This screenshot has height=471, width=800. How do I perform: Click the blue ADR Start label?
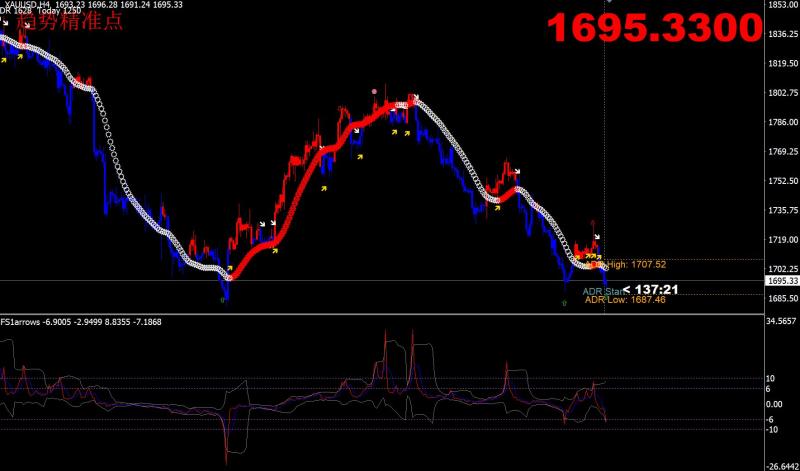(604, 291)
